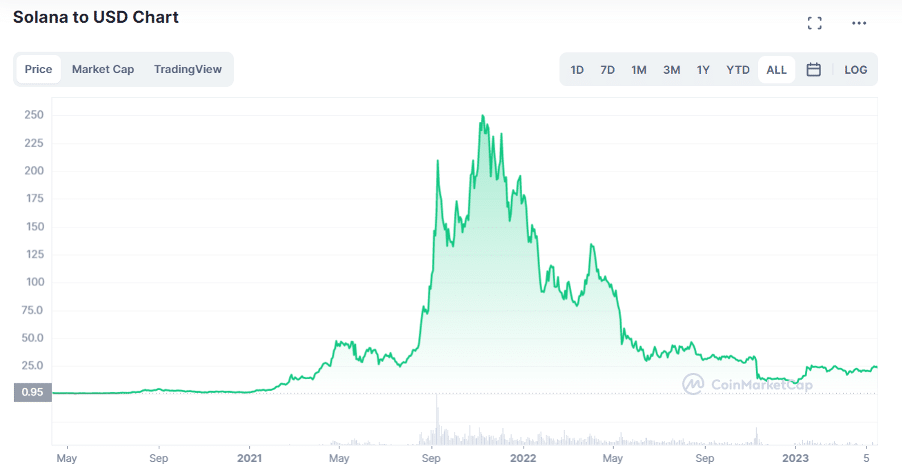
Task: Toggle the LOG scale button
Action: coord(855,70)
